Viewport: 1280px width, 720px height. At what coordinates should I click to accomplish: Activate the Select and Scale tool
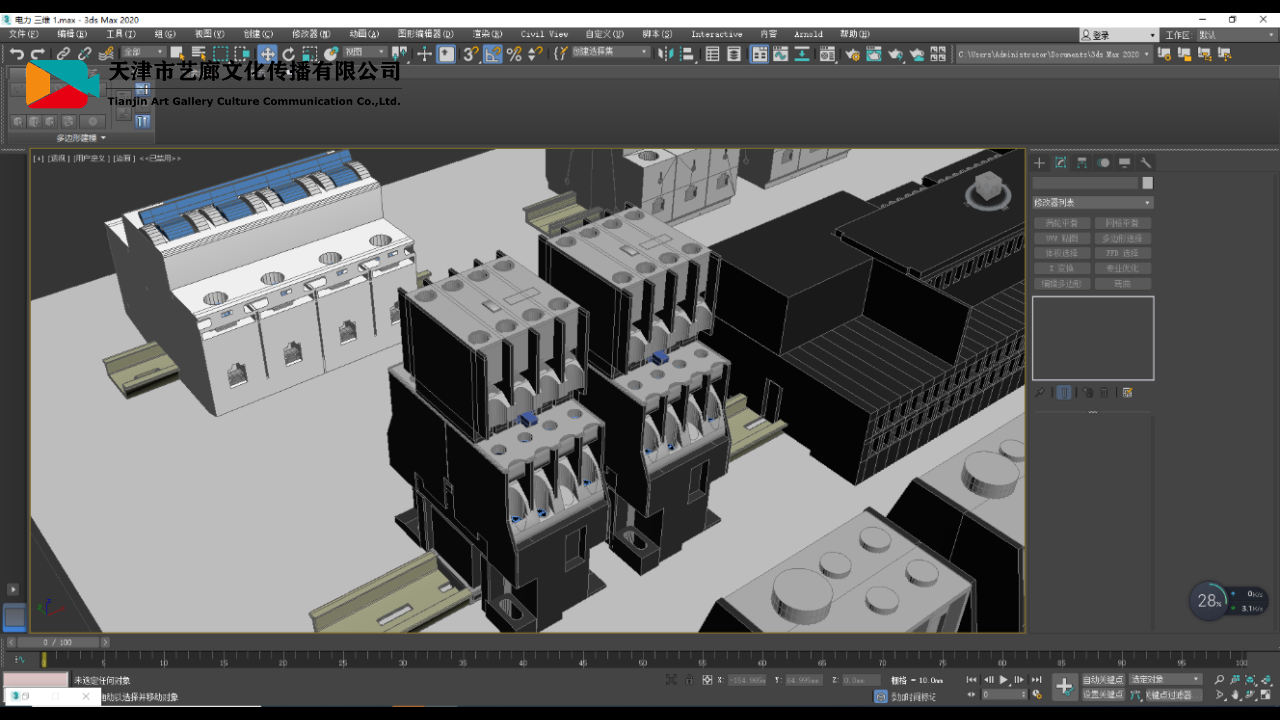click(310, 54)
